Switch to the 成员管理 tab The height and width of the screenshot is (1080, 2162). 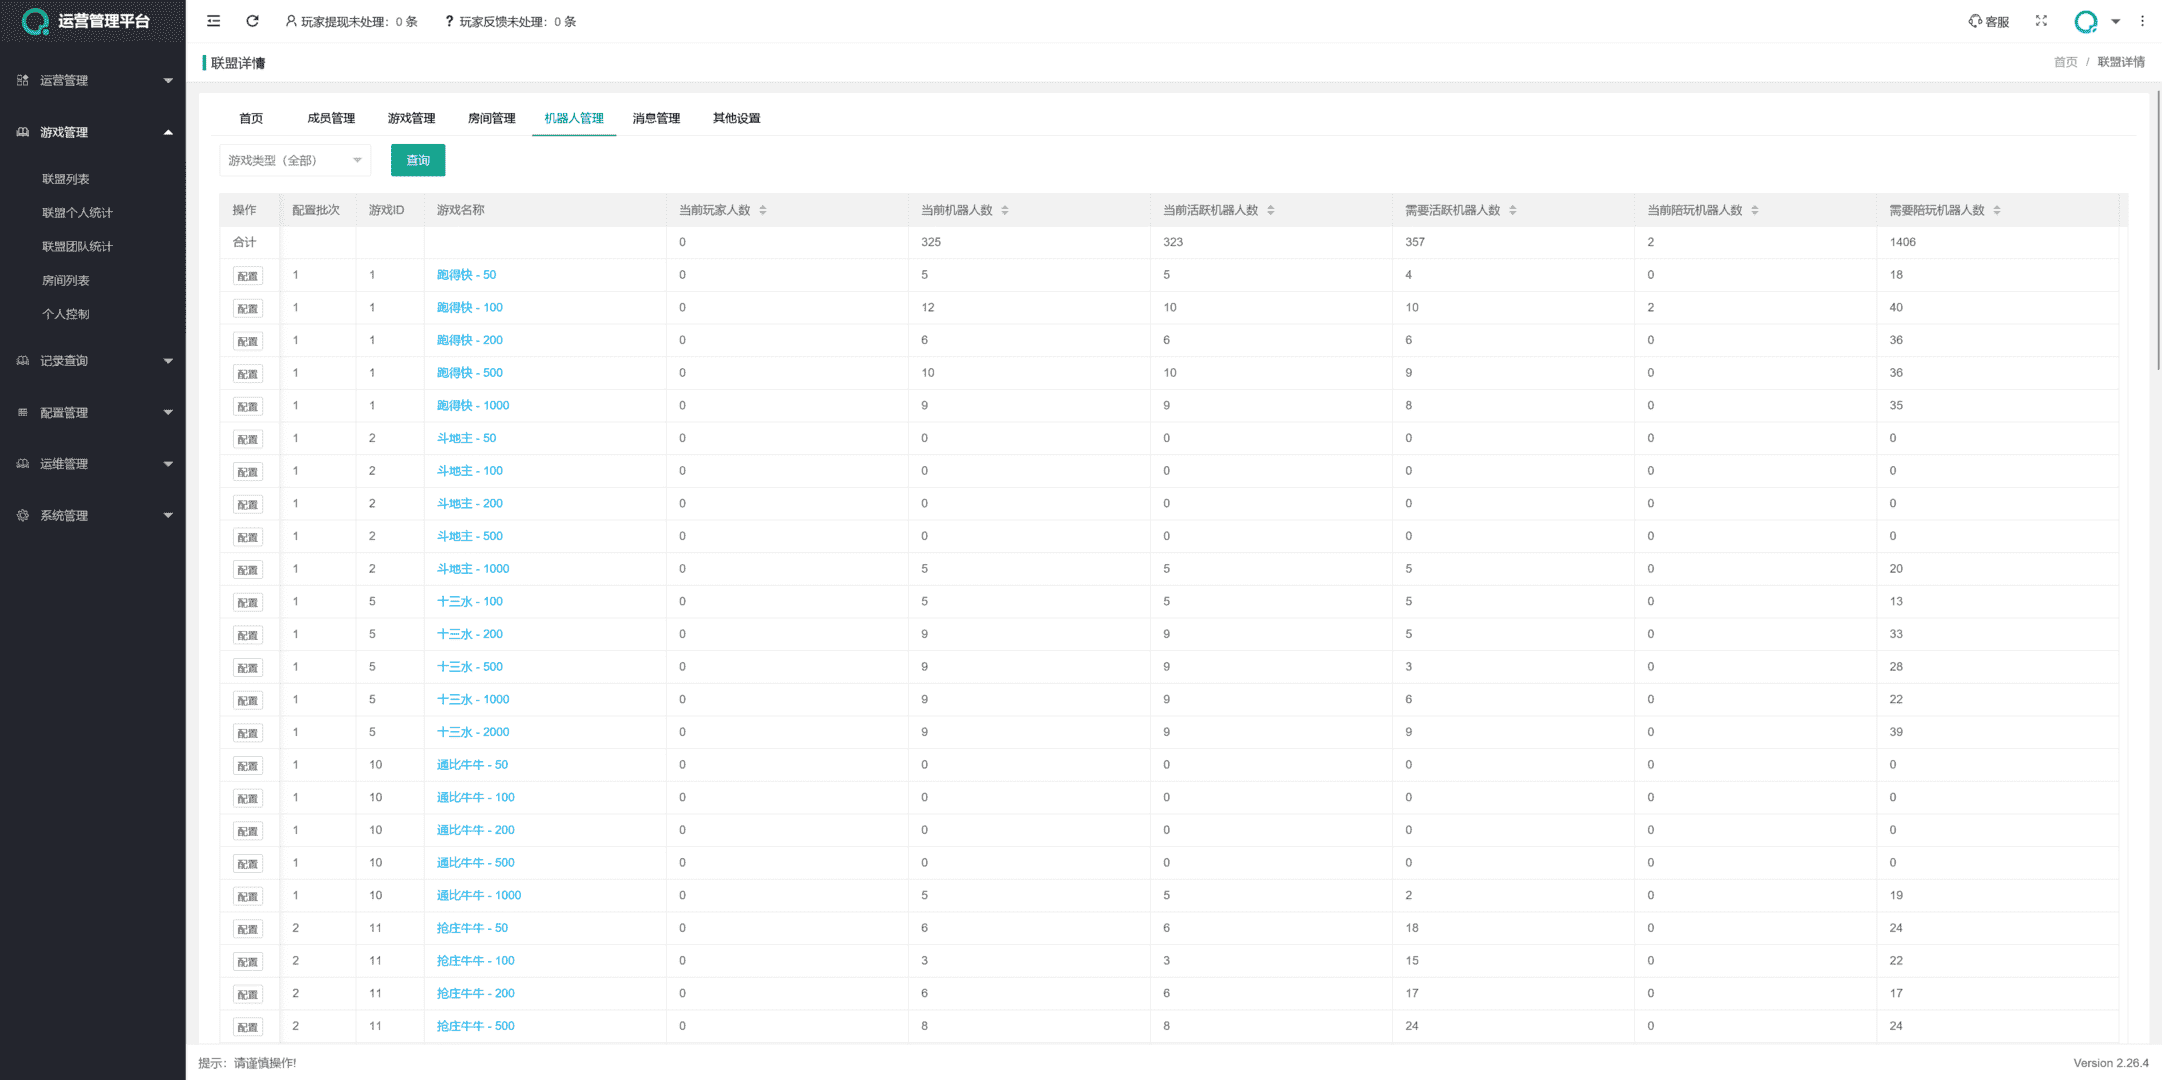pyautogui.click(x=331, y=118)
